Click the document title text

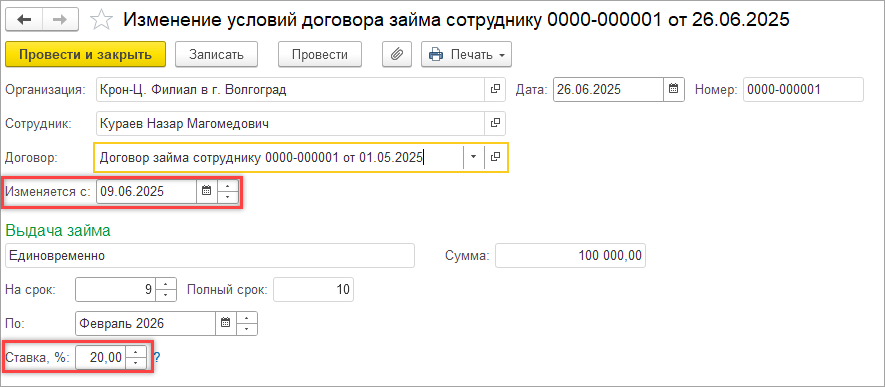tap(456, 20)
